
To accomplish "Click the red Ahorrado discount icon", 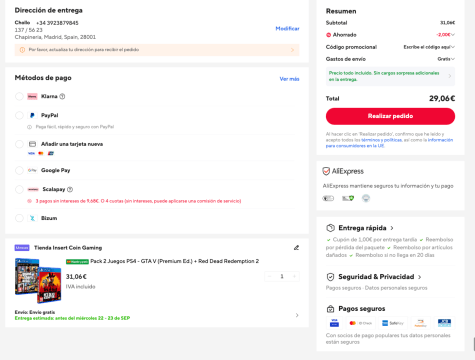I will point(328,35).
